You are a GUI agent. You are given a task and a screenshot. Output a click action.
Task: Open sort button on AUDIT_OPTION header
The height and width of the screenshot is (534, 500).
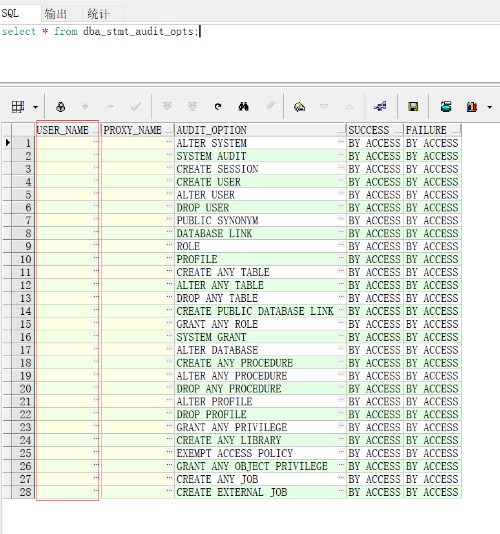point(341,130)
